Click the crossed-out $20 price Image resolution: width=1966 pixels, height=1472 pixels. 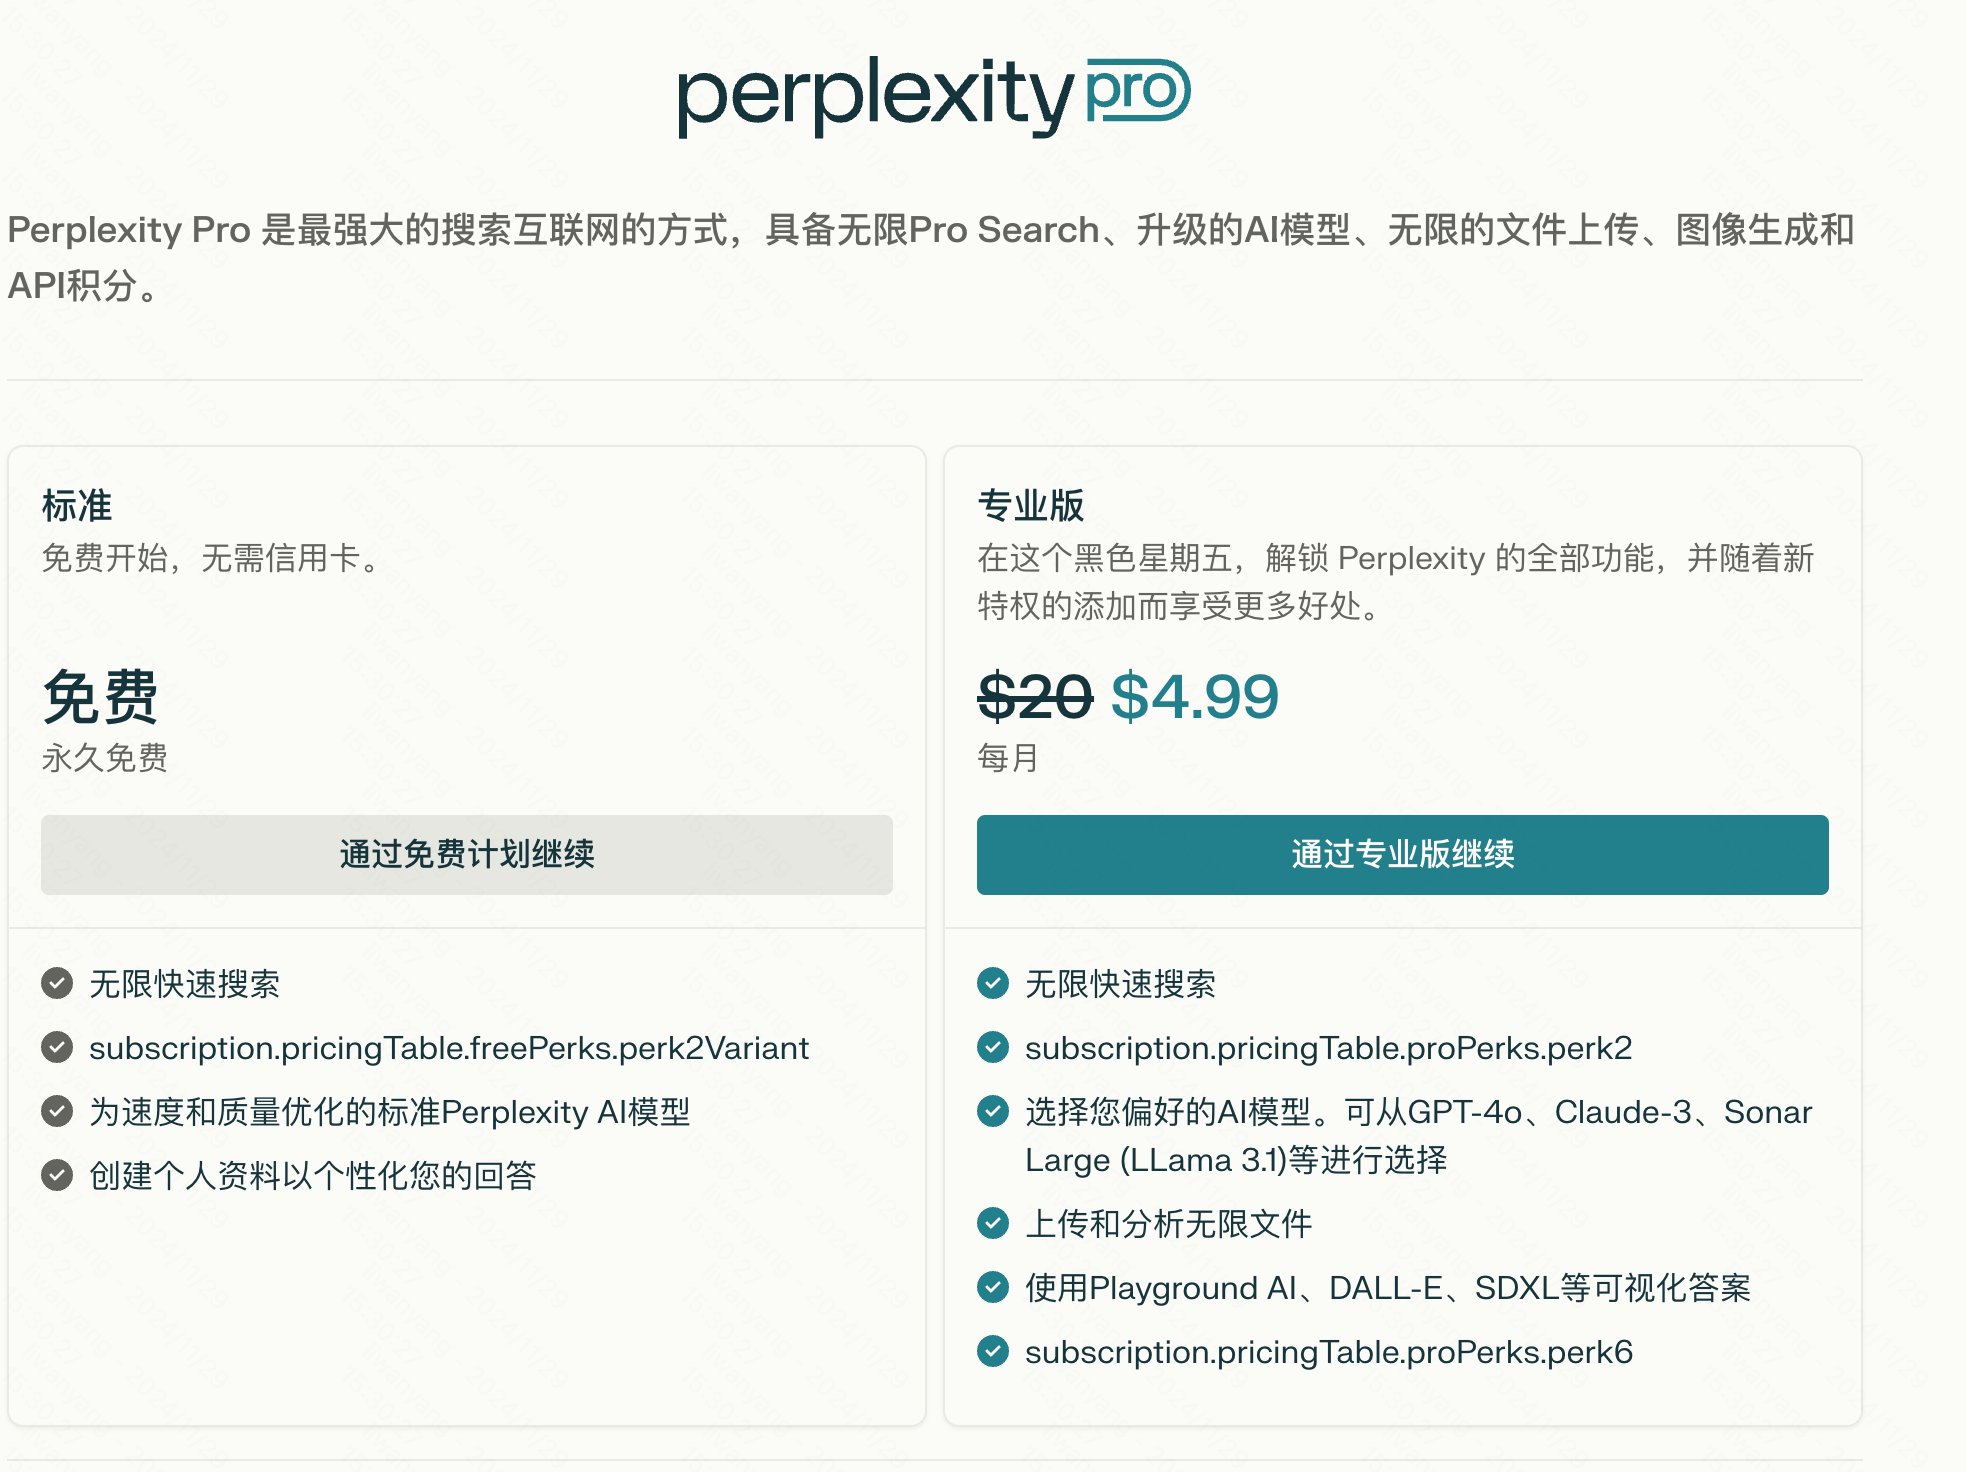[1034, 697]
